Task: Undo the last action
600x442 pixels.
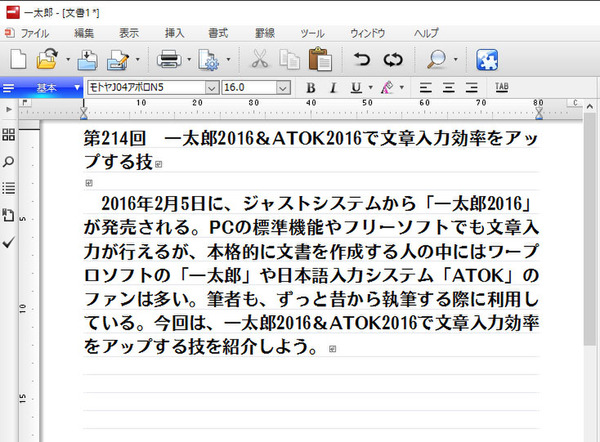Action: click(x=361, y=59)
